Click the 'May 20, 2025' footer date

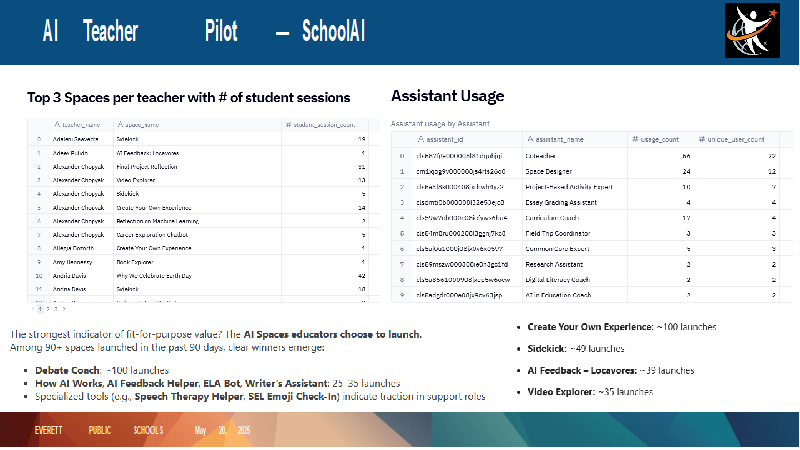[222, 430]
